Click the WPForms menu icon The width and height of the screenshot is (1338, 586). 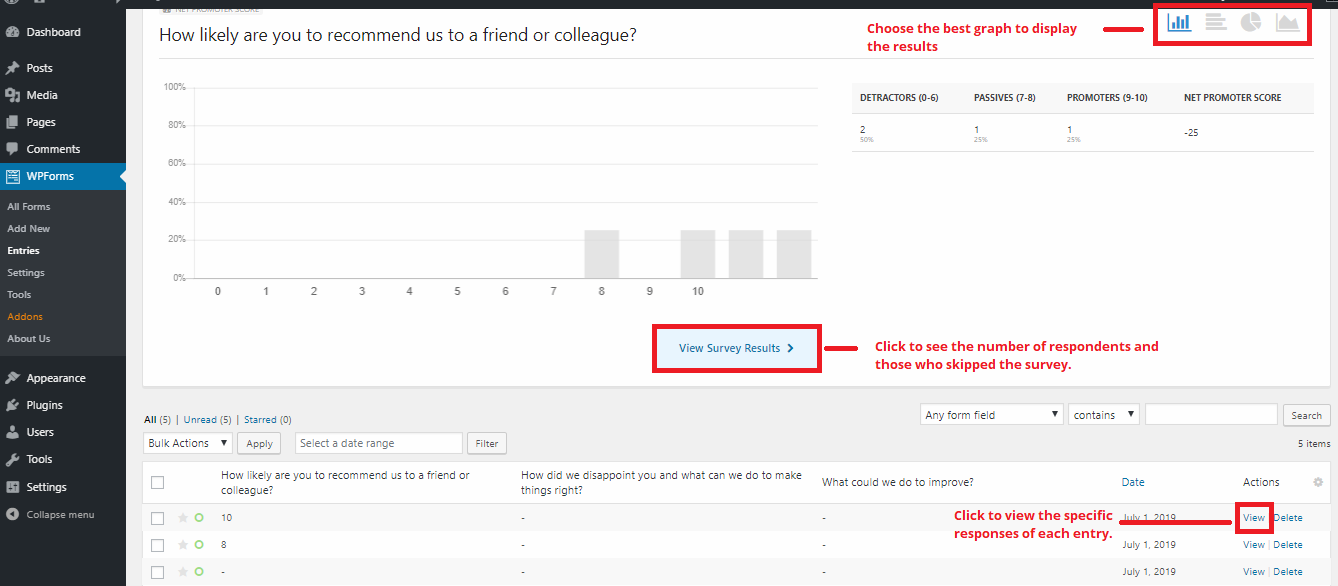[12, 176]
